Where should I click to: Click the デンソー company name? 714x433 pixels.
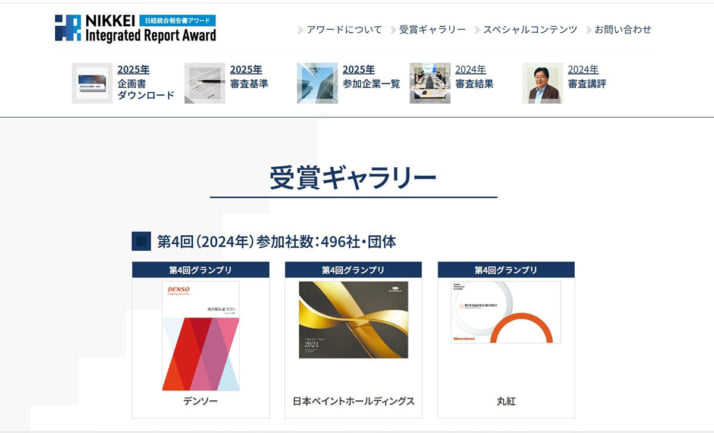tap(201, 401)
